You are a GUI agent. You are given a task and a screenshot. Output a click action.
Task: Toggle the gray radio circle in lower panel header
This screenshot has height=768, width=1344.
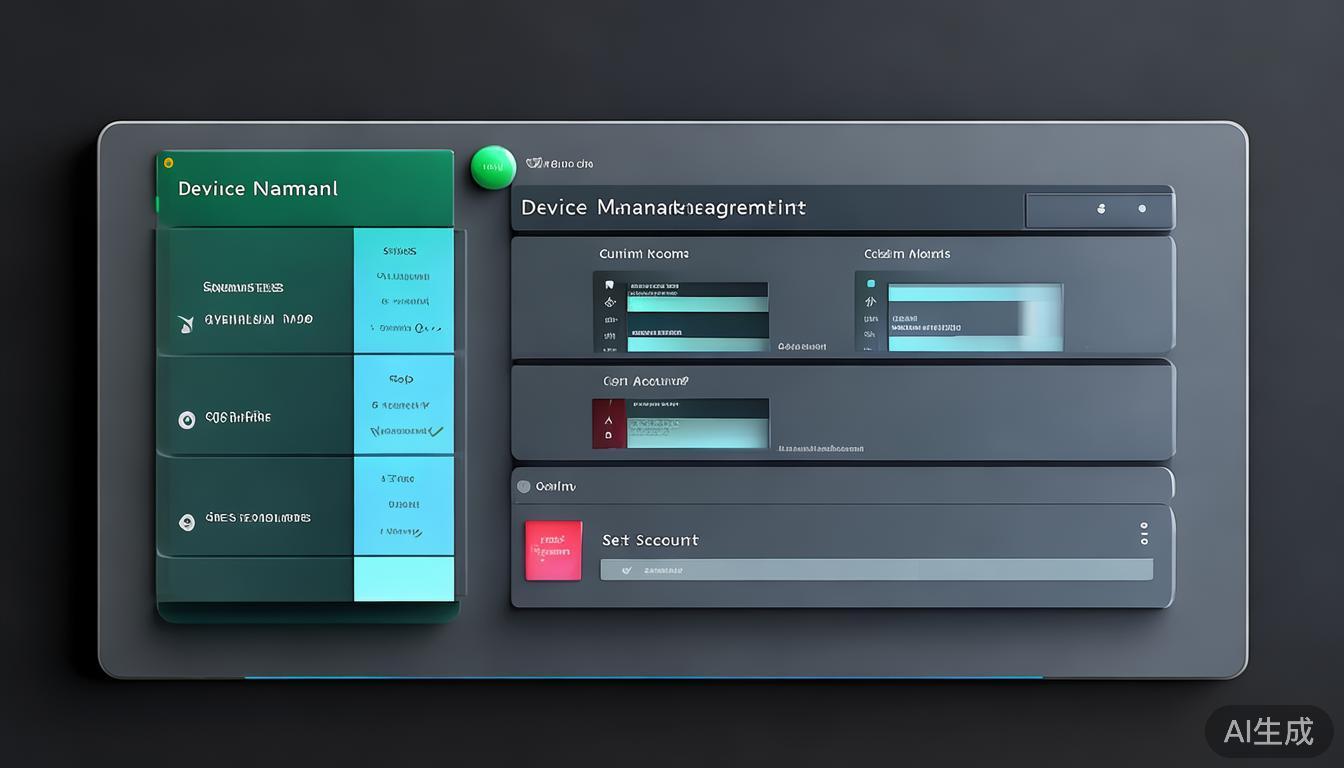click(x=523, y=487)
